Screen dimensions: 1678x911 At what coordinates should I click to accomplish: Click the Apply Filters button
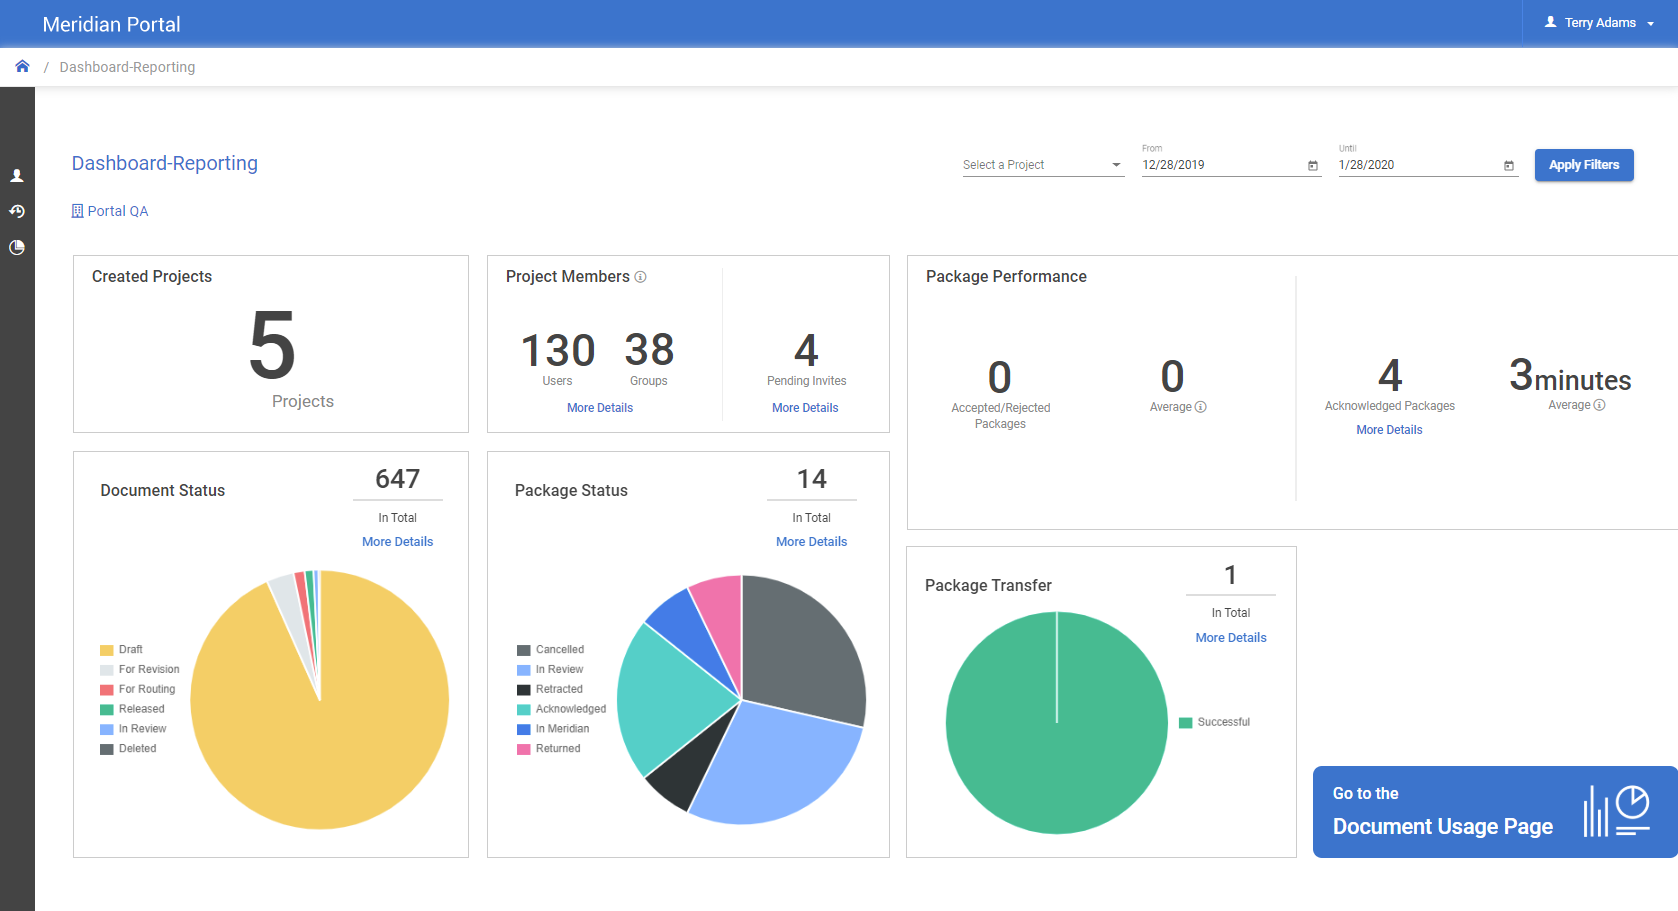pos(1583,165)
